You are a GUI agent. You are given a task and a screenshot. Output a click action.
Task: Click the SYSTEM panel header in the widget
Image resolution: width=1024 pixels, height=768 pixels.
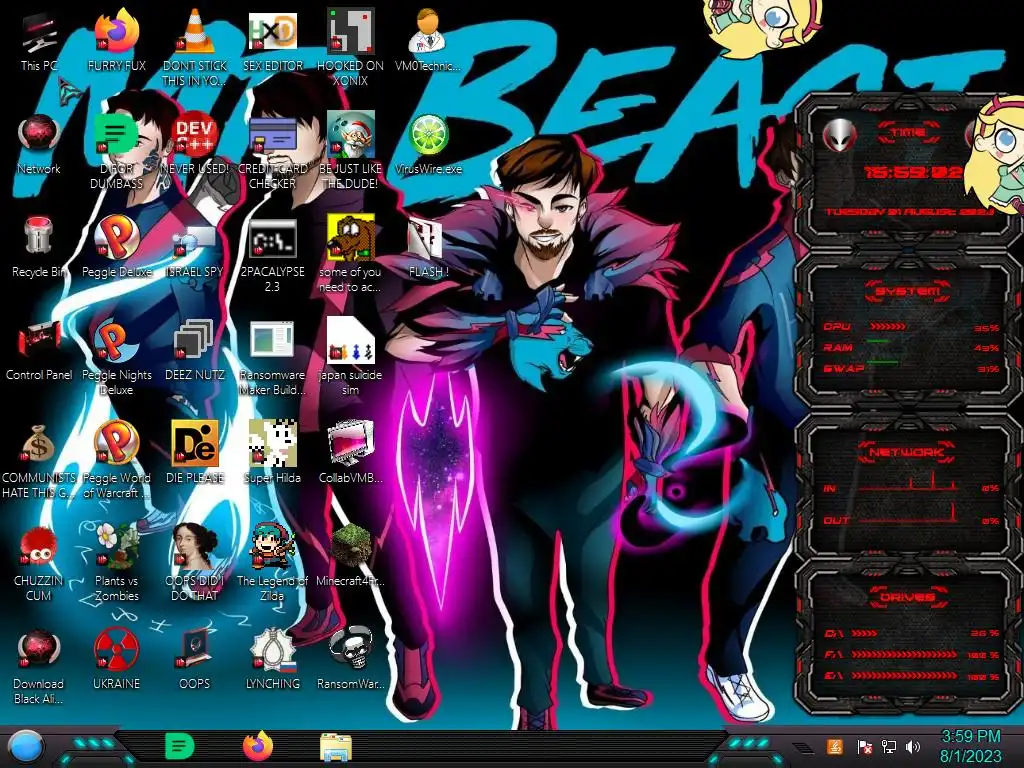point(908,291)
